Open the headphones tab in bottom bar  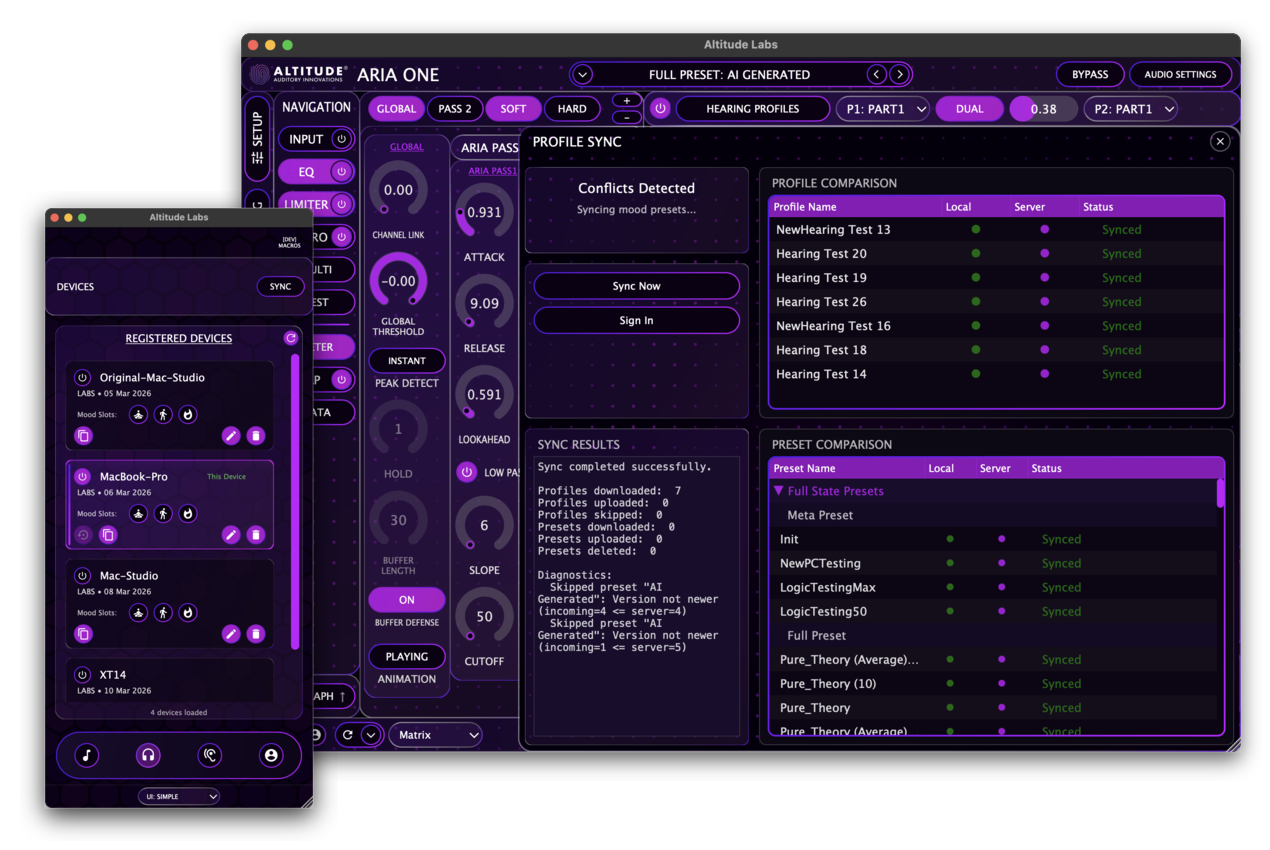coord(148,756)
